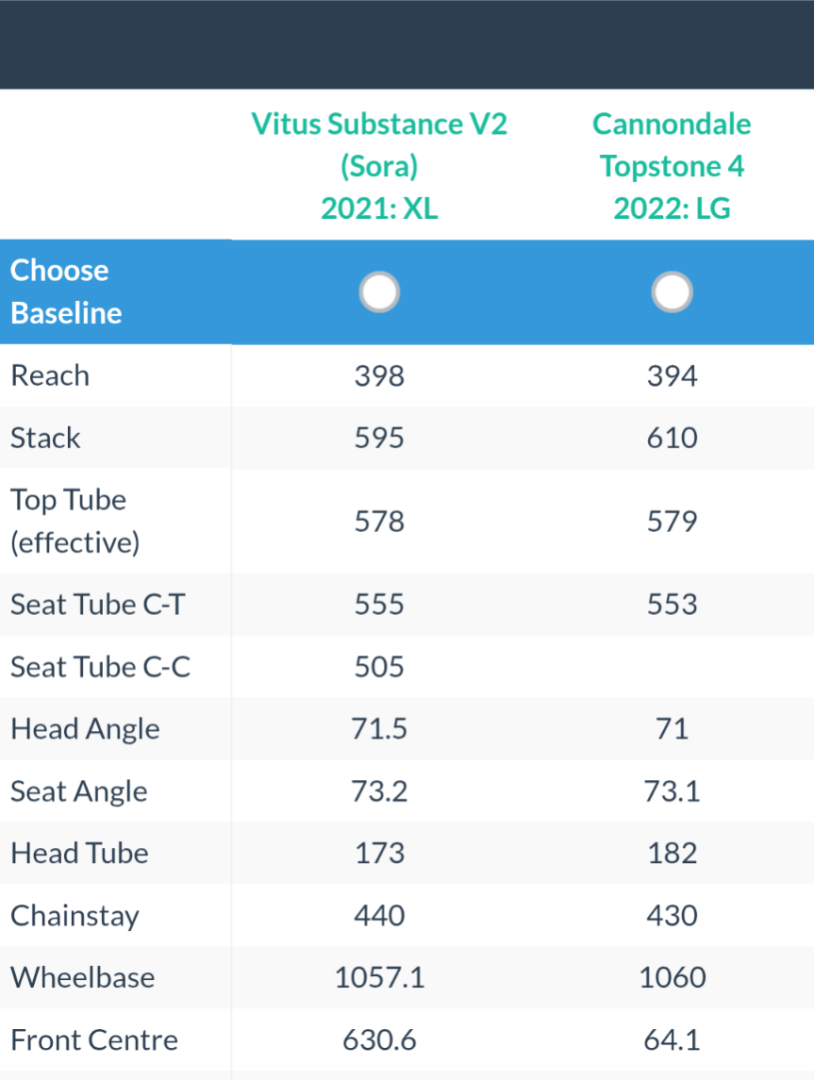814x1080 pixels.
Task: Select the Wheelbase row label
Action: (83, 977)
